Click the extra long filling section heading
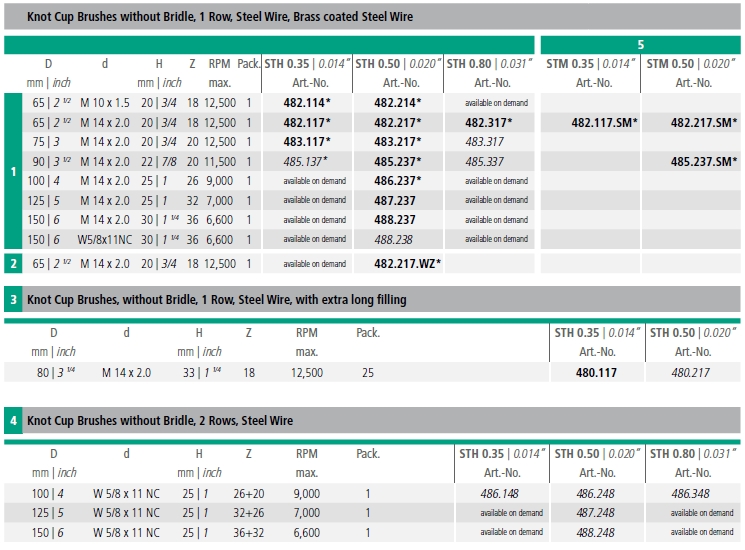745x550 pixels. point(217,300)
